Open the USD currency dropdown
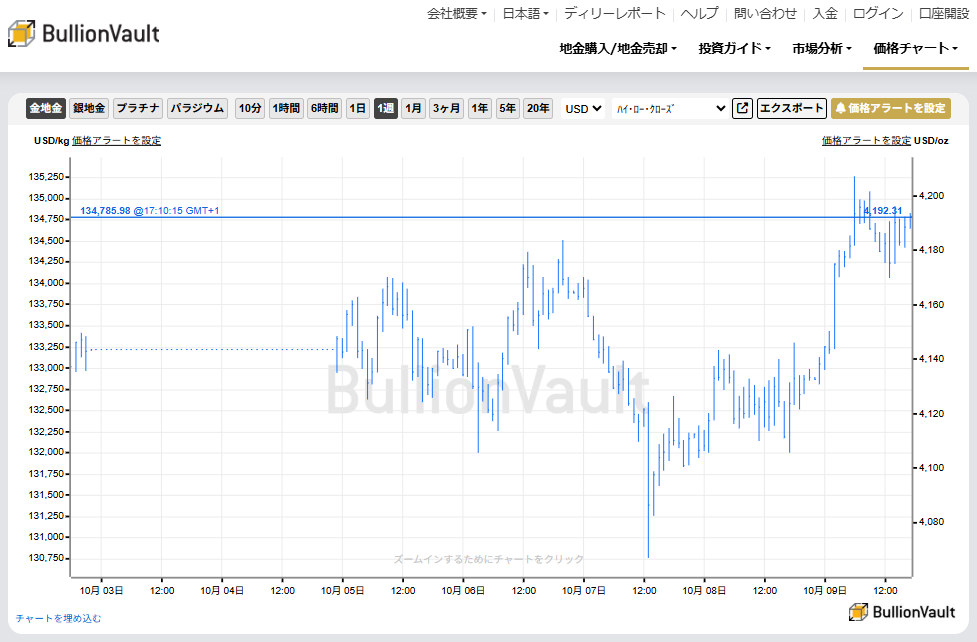The image size is (977, 642). [x=583, y=108]
